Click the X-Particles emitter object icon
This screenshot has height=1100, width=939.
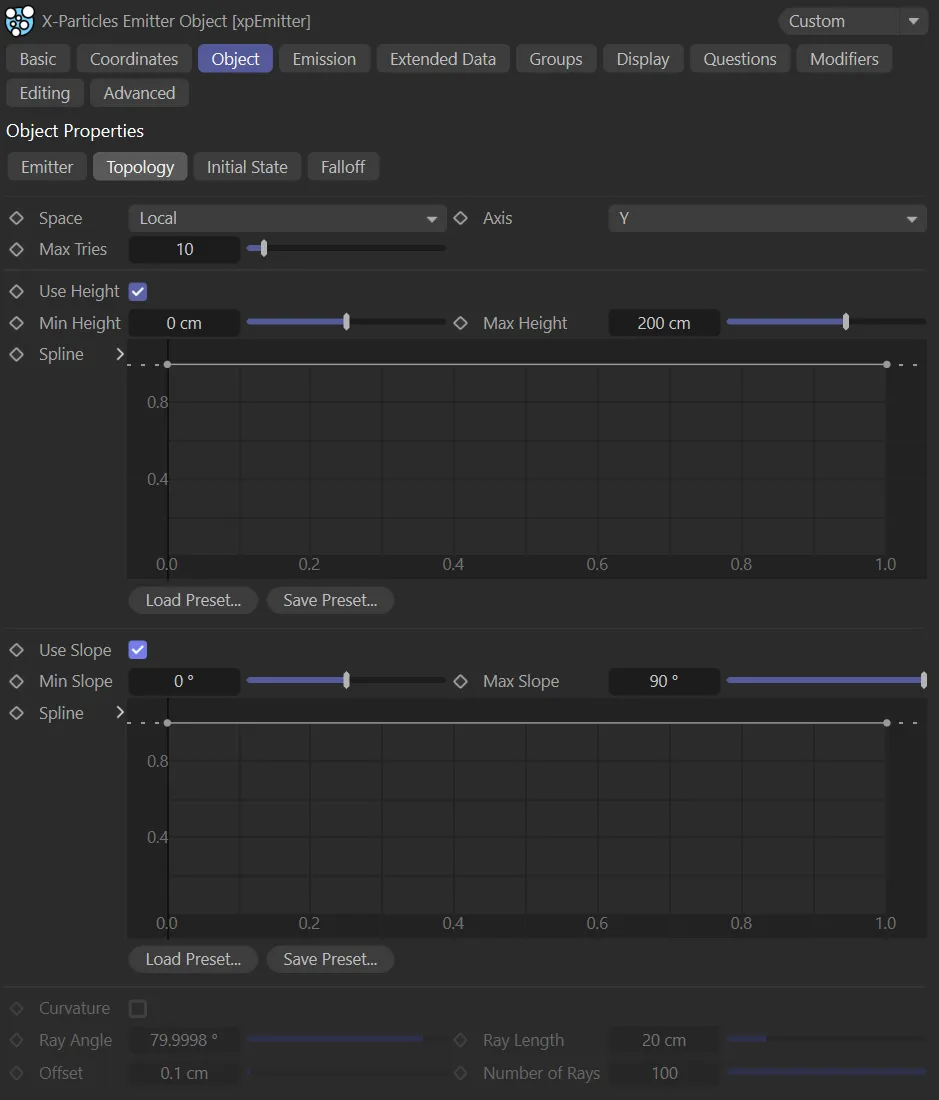click(19, 21)
